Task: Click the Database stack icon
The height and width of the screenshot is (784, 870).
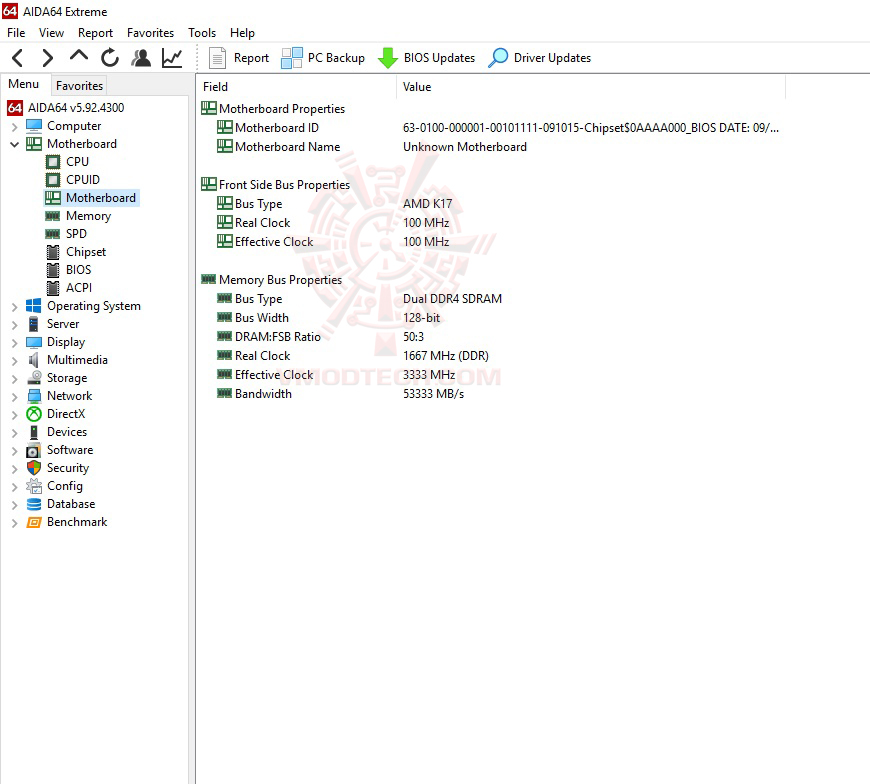Action: point(34,504)
